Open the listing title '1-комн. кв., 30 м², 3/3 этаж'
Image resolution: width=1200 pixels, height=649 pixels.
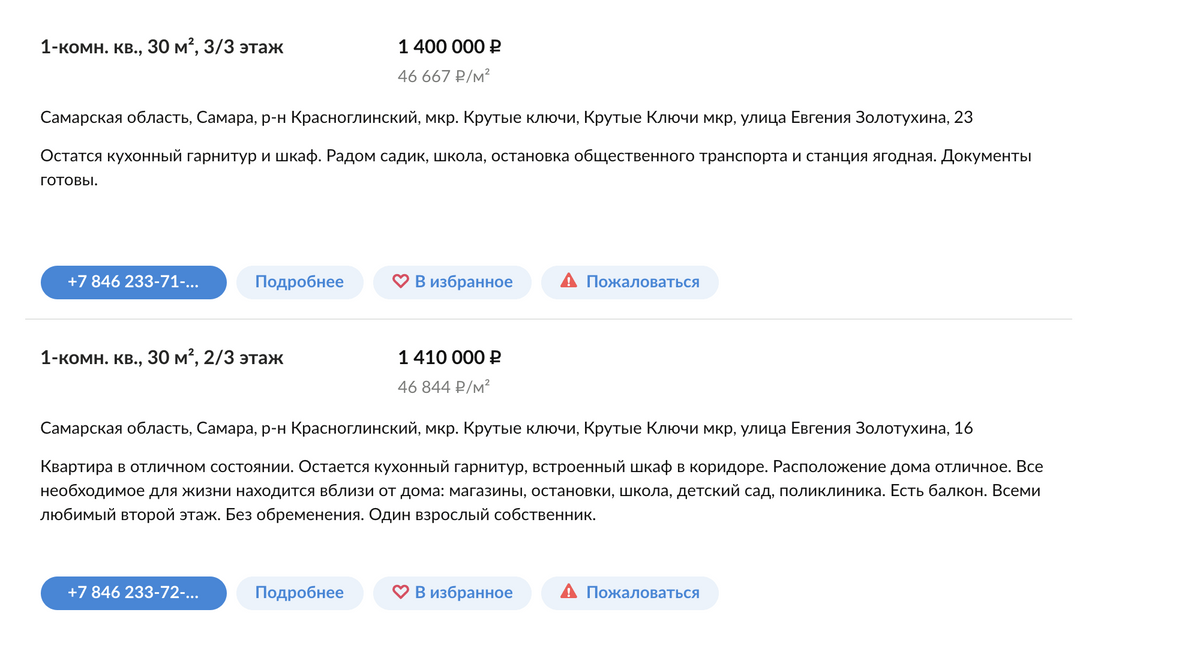coord(162,47)
